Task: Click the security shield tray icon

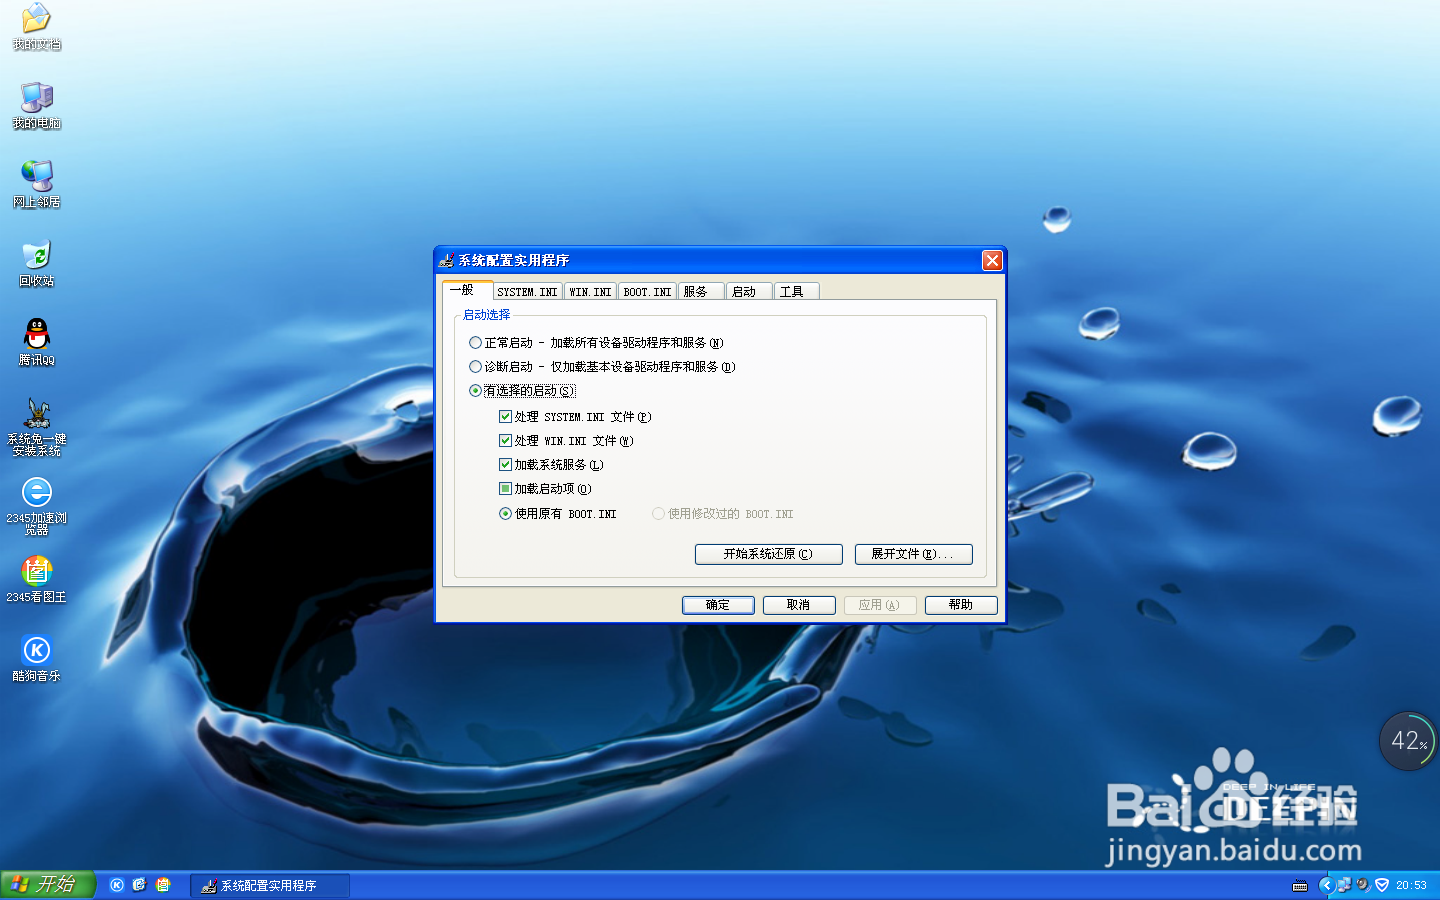Action: tap(1382, 885)
